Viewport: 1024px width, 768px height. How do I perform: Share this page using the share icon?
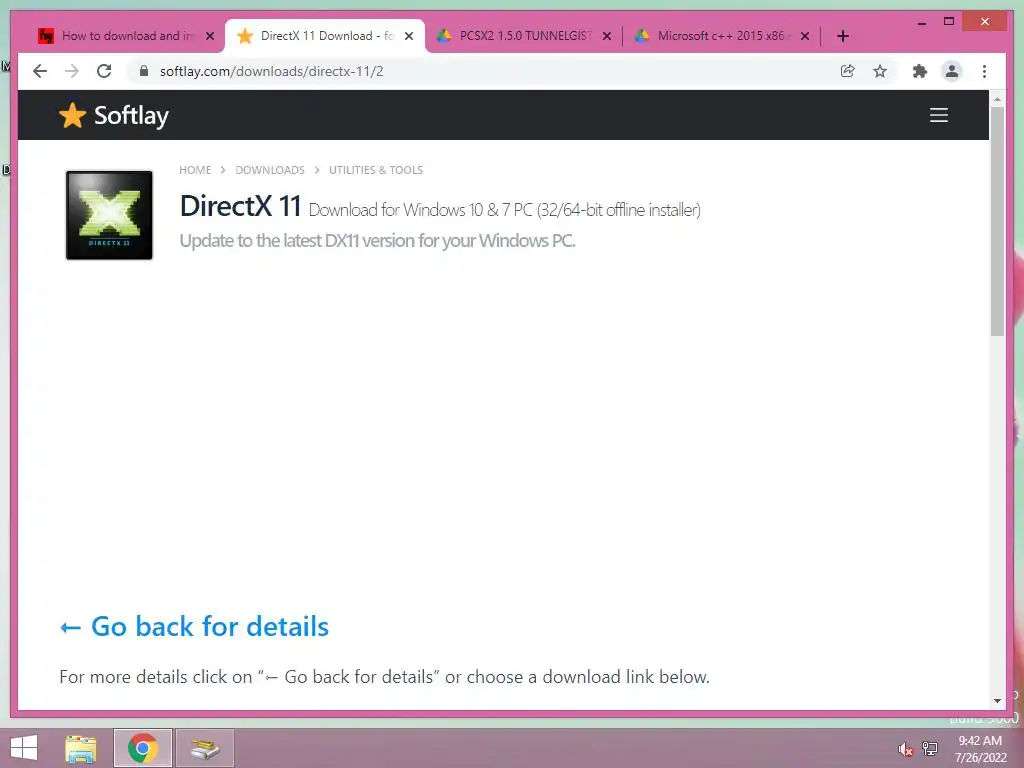pyautogui.click(x=848, y=71)
